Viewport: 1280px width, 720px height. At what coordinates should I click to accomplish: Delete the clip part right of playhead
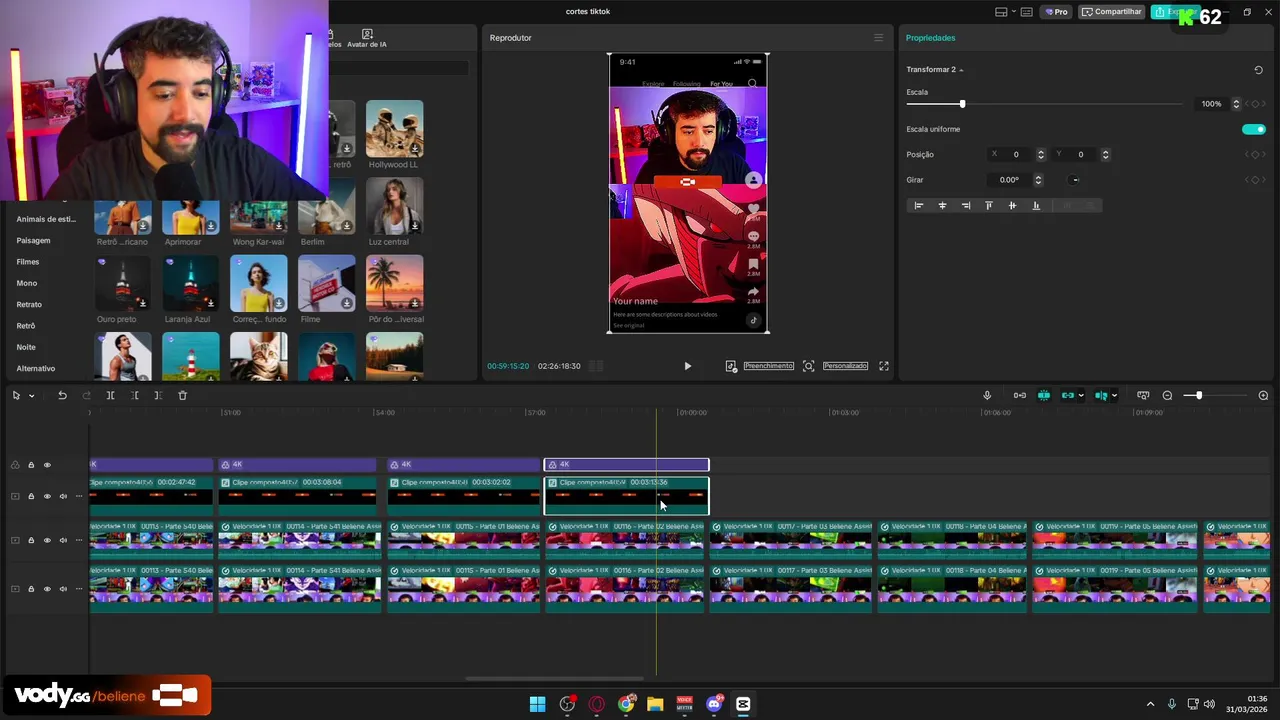click(x=158, y=396)
